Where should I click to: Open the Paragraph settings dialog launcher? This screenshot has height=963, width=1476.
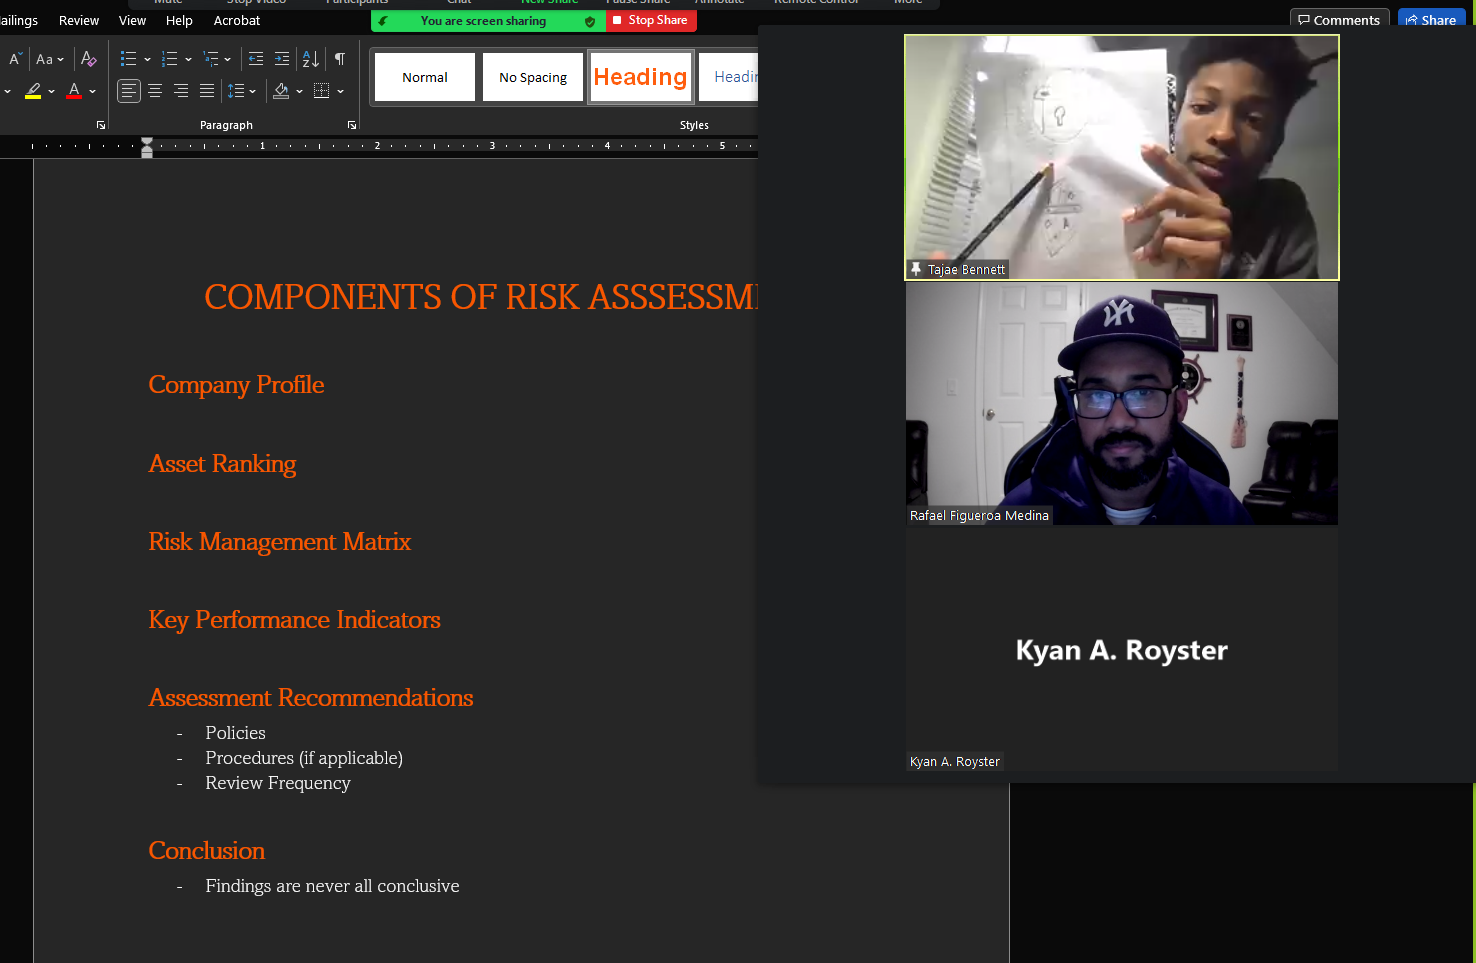352,125
